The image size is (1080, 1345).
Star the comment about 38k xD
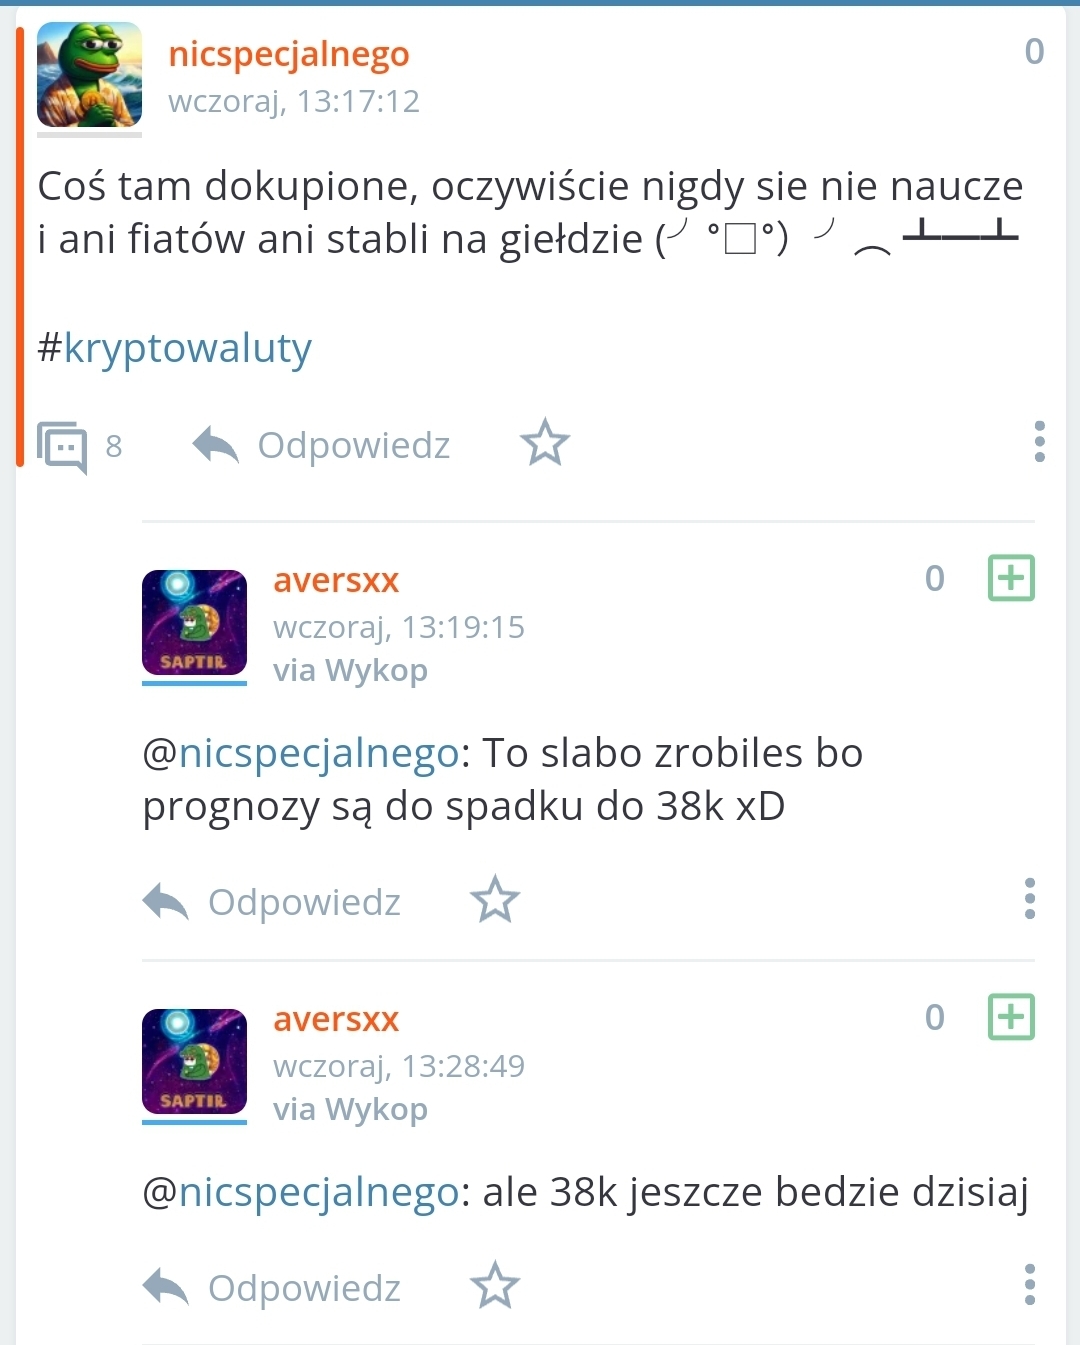pyautogui.click(x=495, y=900)
